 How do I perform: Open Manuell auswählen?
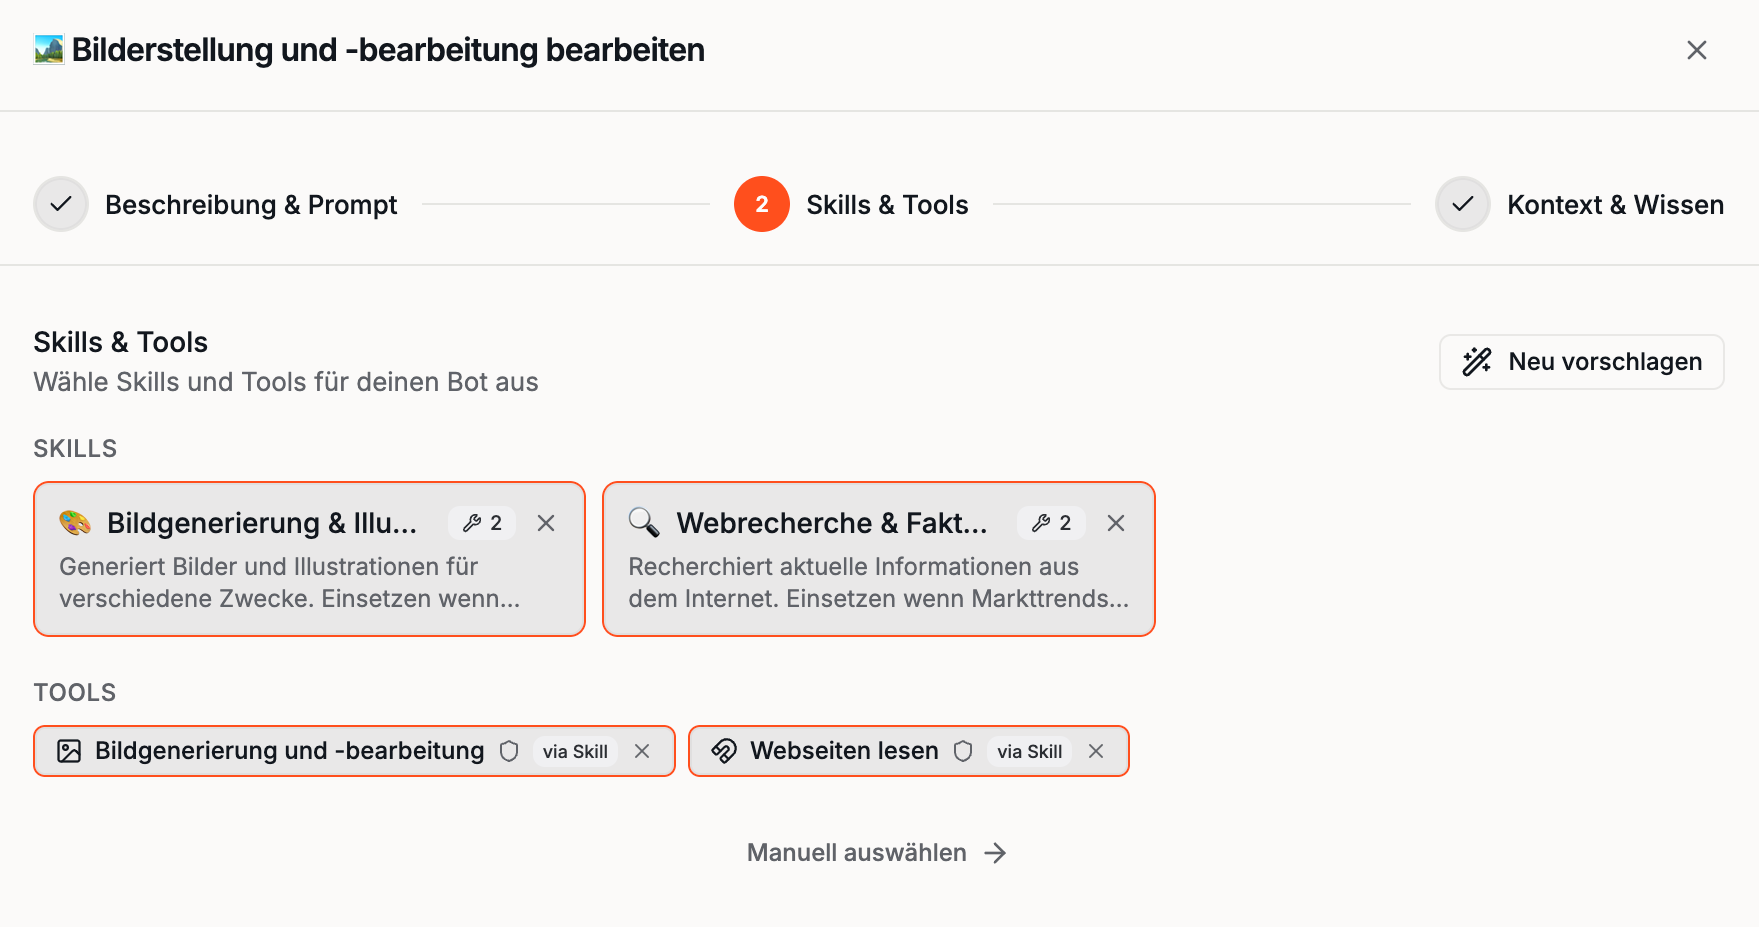pos(875,852)
